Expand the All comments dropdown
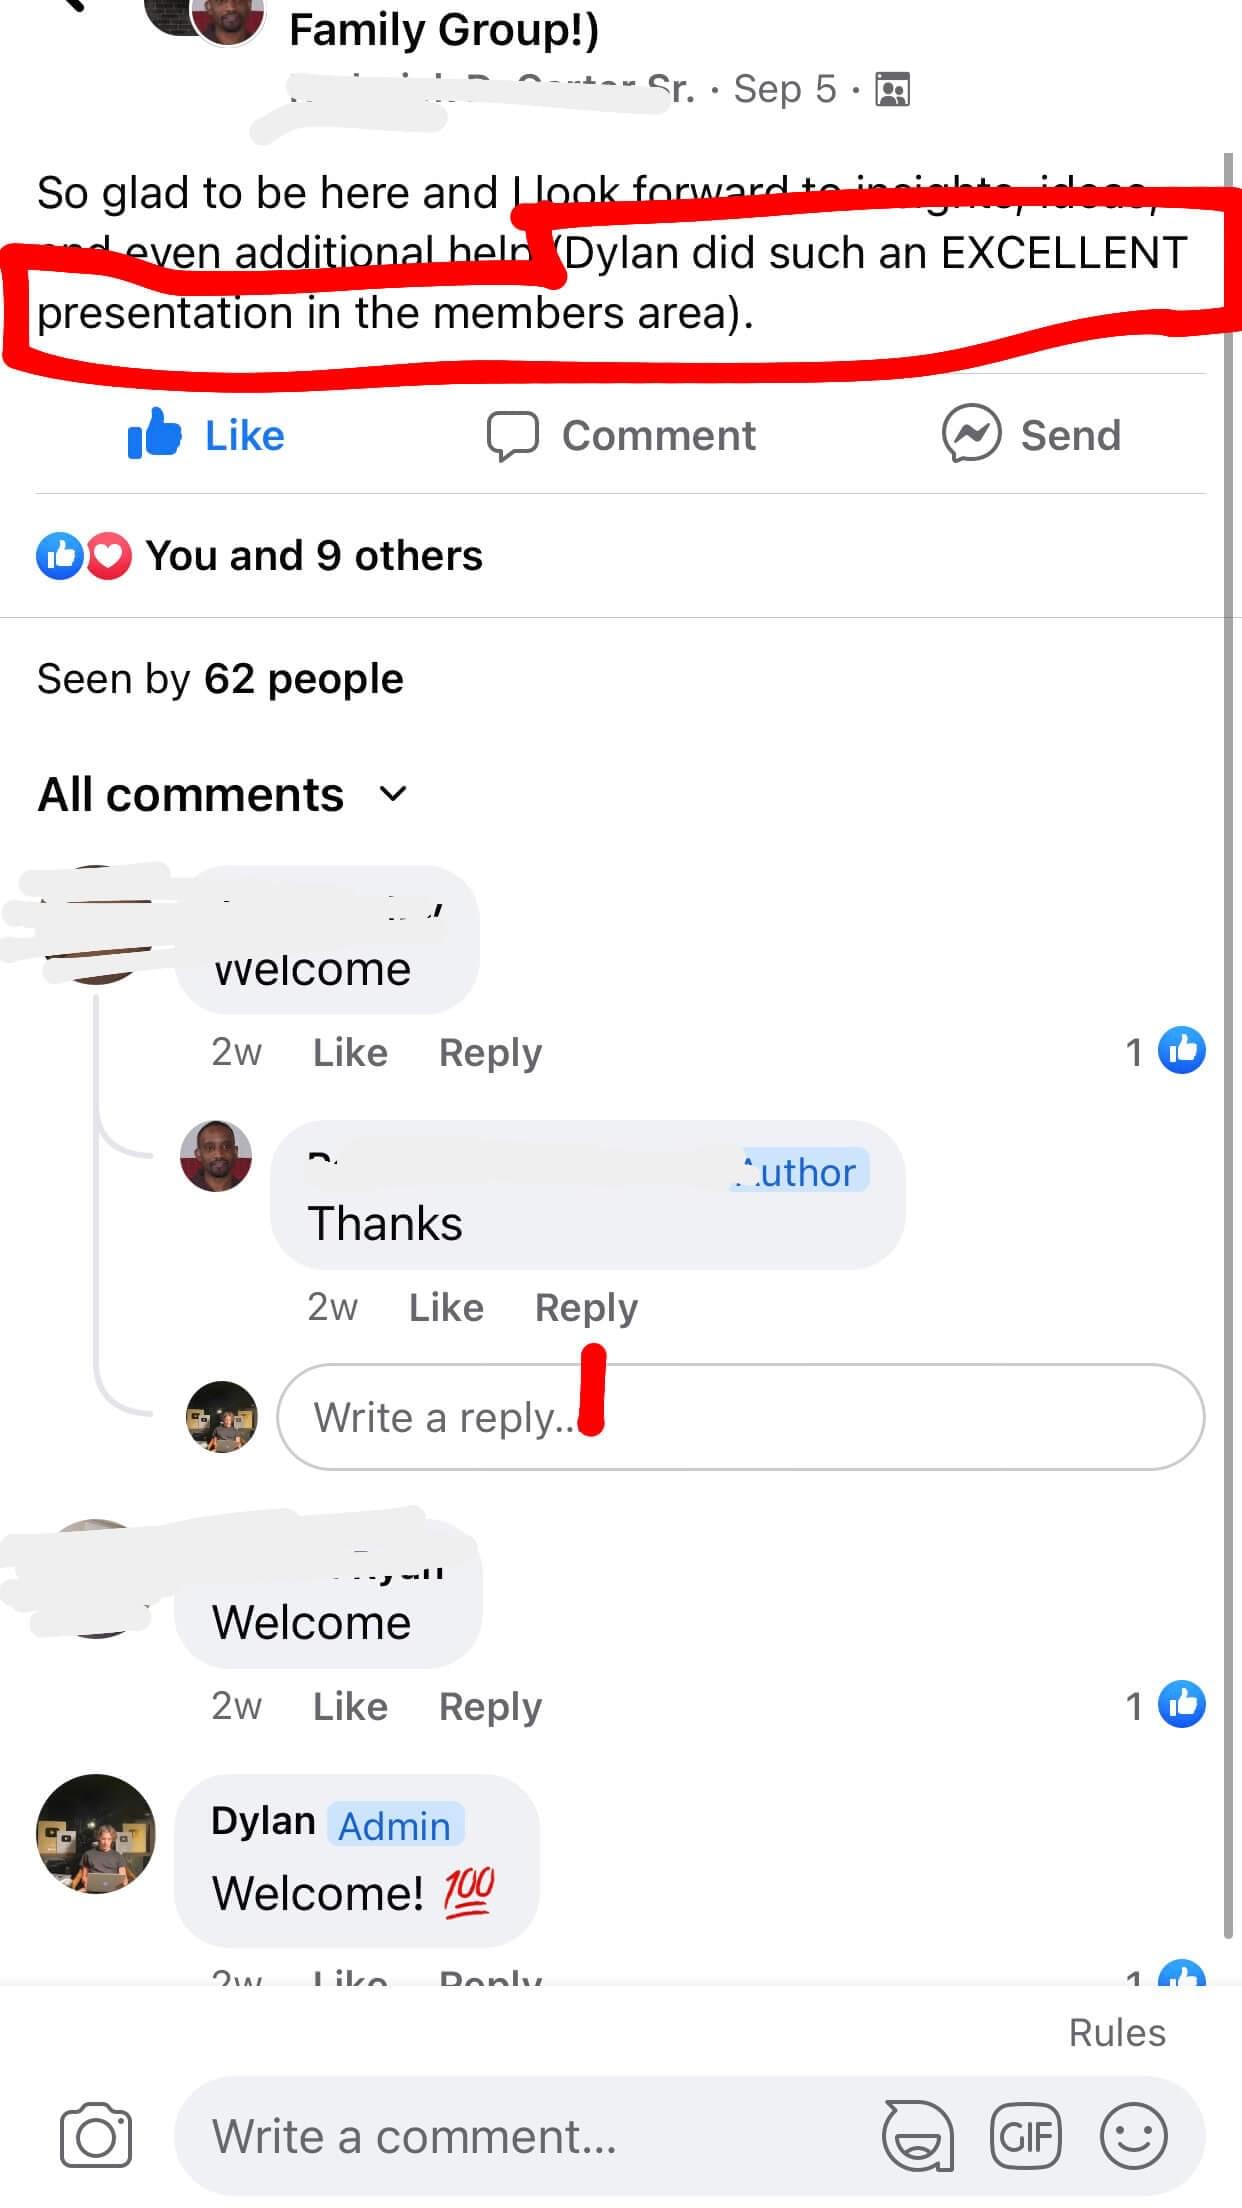1242x2208 pixels. point(223,795)
